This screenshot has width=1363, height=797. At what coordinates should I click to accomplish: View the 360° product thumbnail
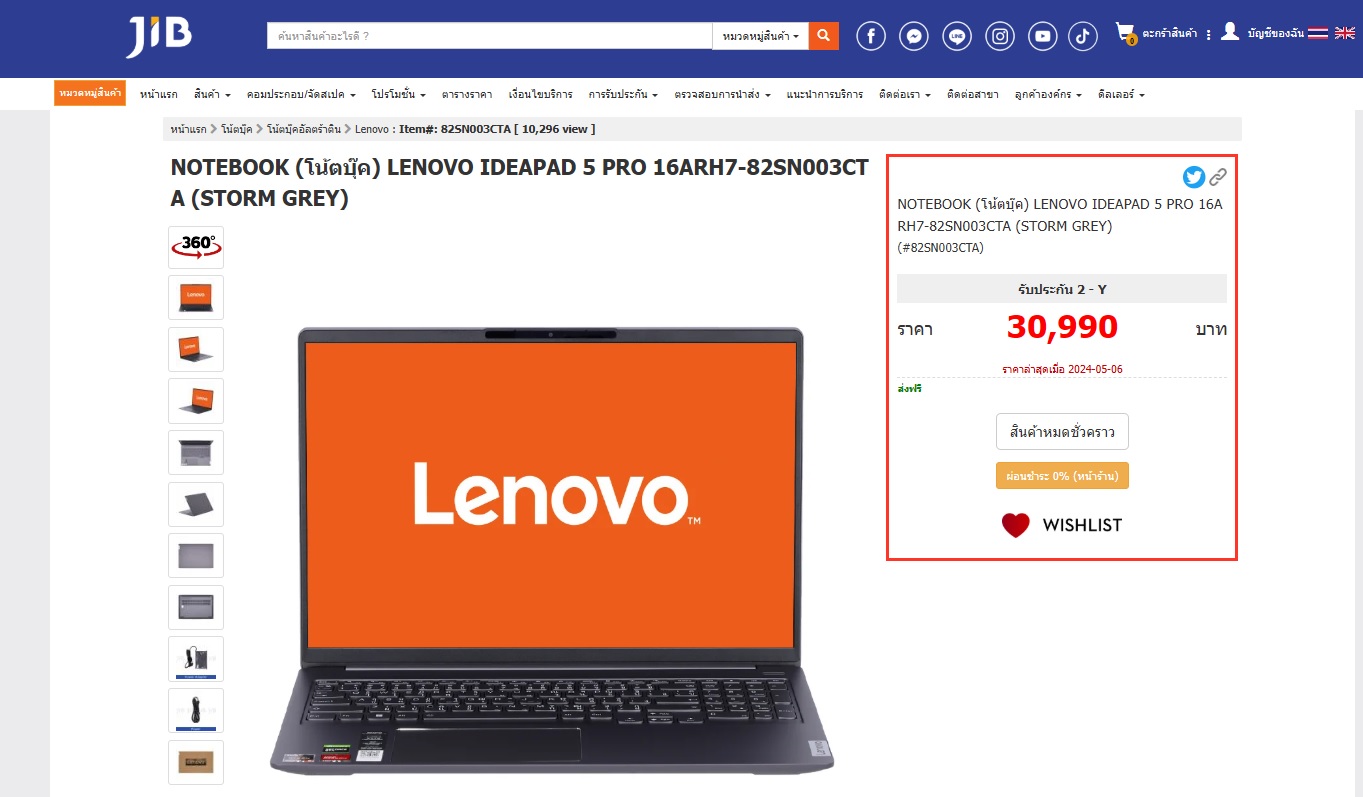point(196,246)
